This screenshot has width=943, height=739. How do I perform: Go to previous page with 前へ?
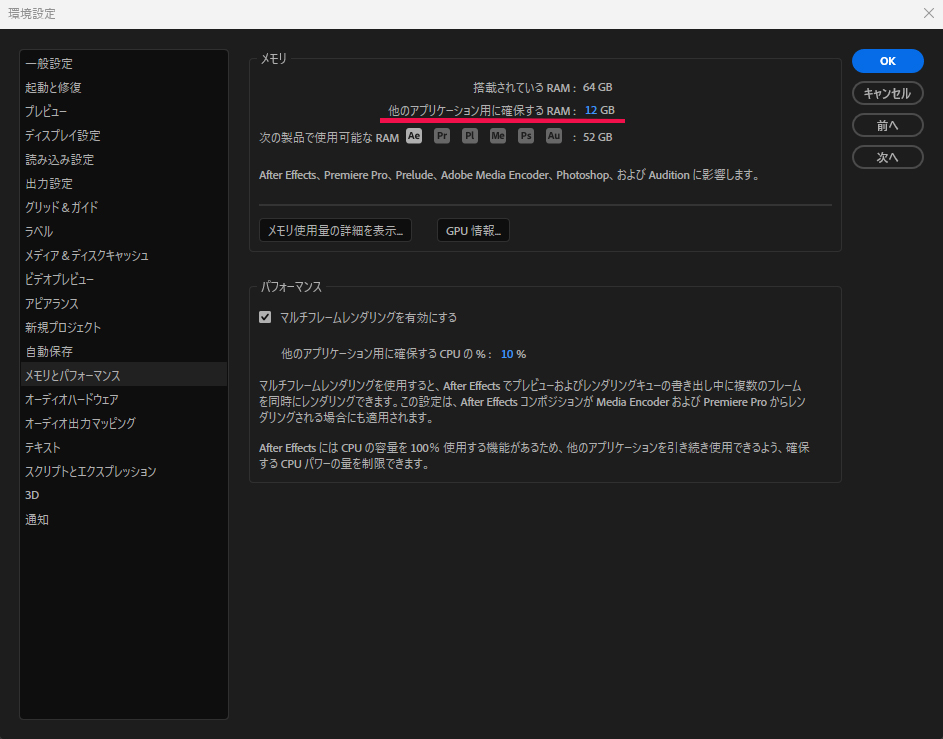tap(887, 125)
